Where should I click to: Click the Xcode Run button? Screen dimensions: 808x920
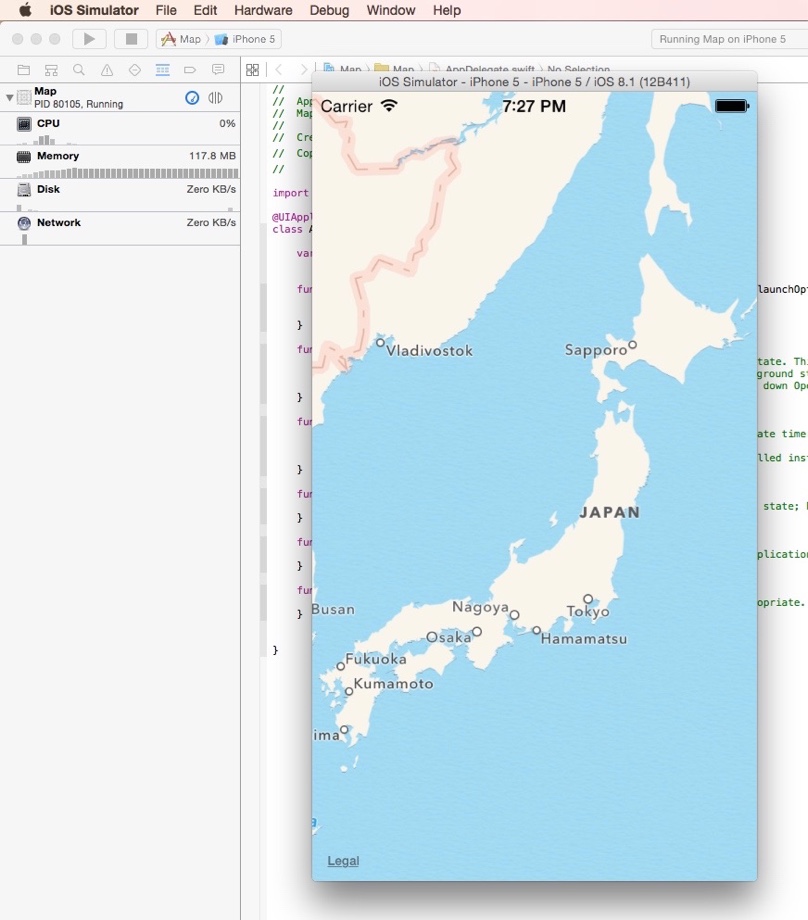pyautogui.click(x=89, y=39)
